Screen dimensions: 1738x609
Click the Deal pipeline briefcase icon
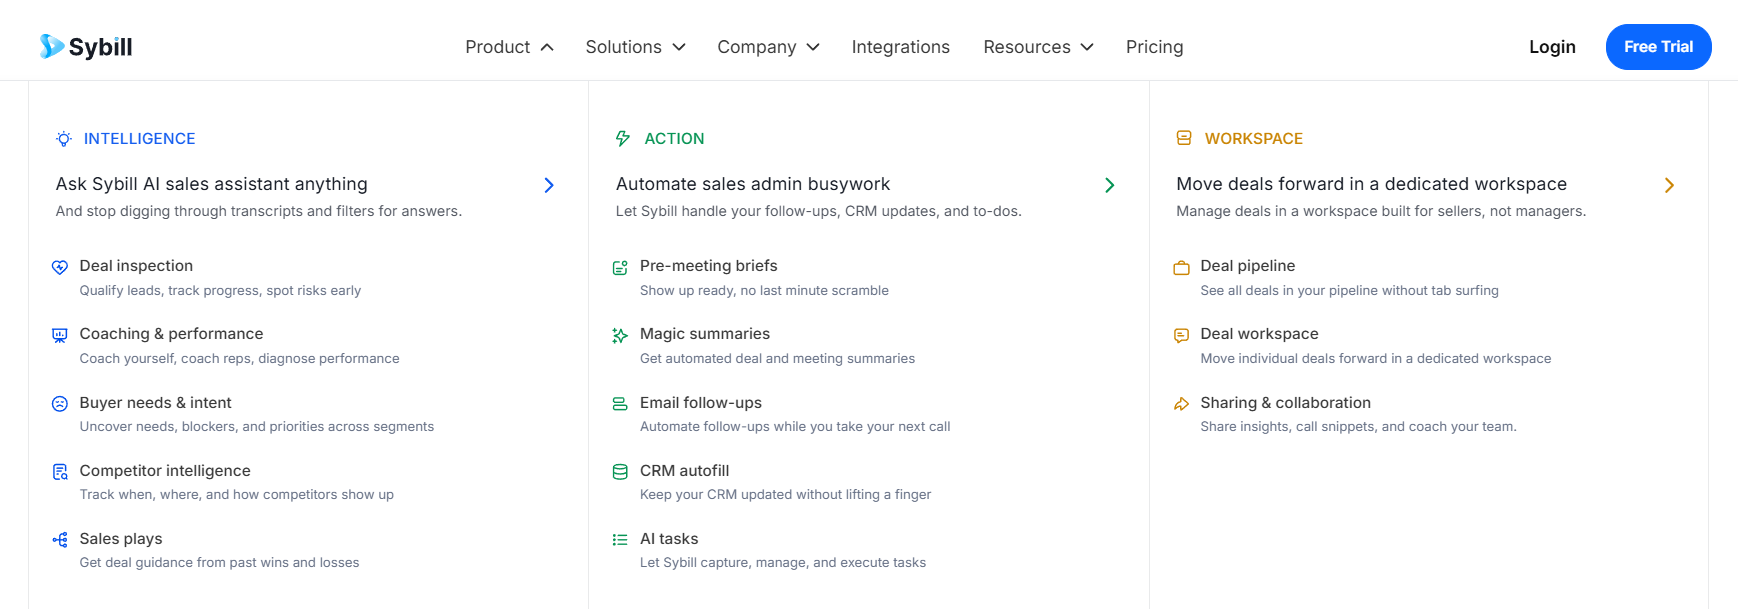1181,267
